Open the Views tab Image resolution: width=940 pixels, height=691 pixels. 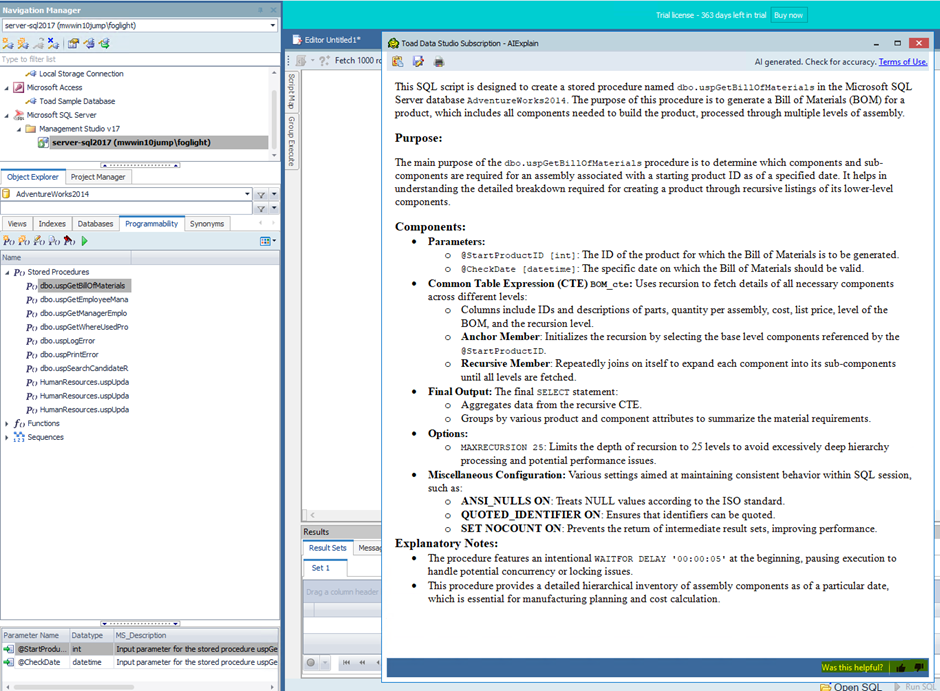click(17, 224)
